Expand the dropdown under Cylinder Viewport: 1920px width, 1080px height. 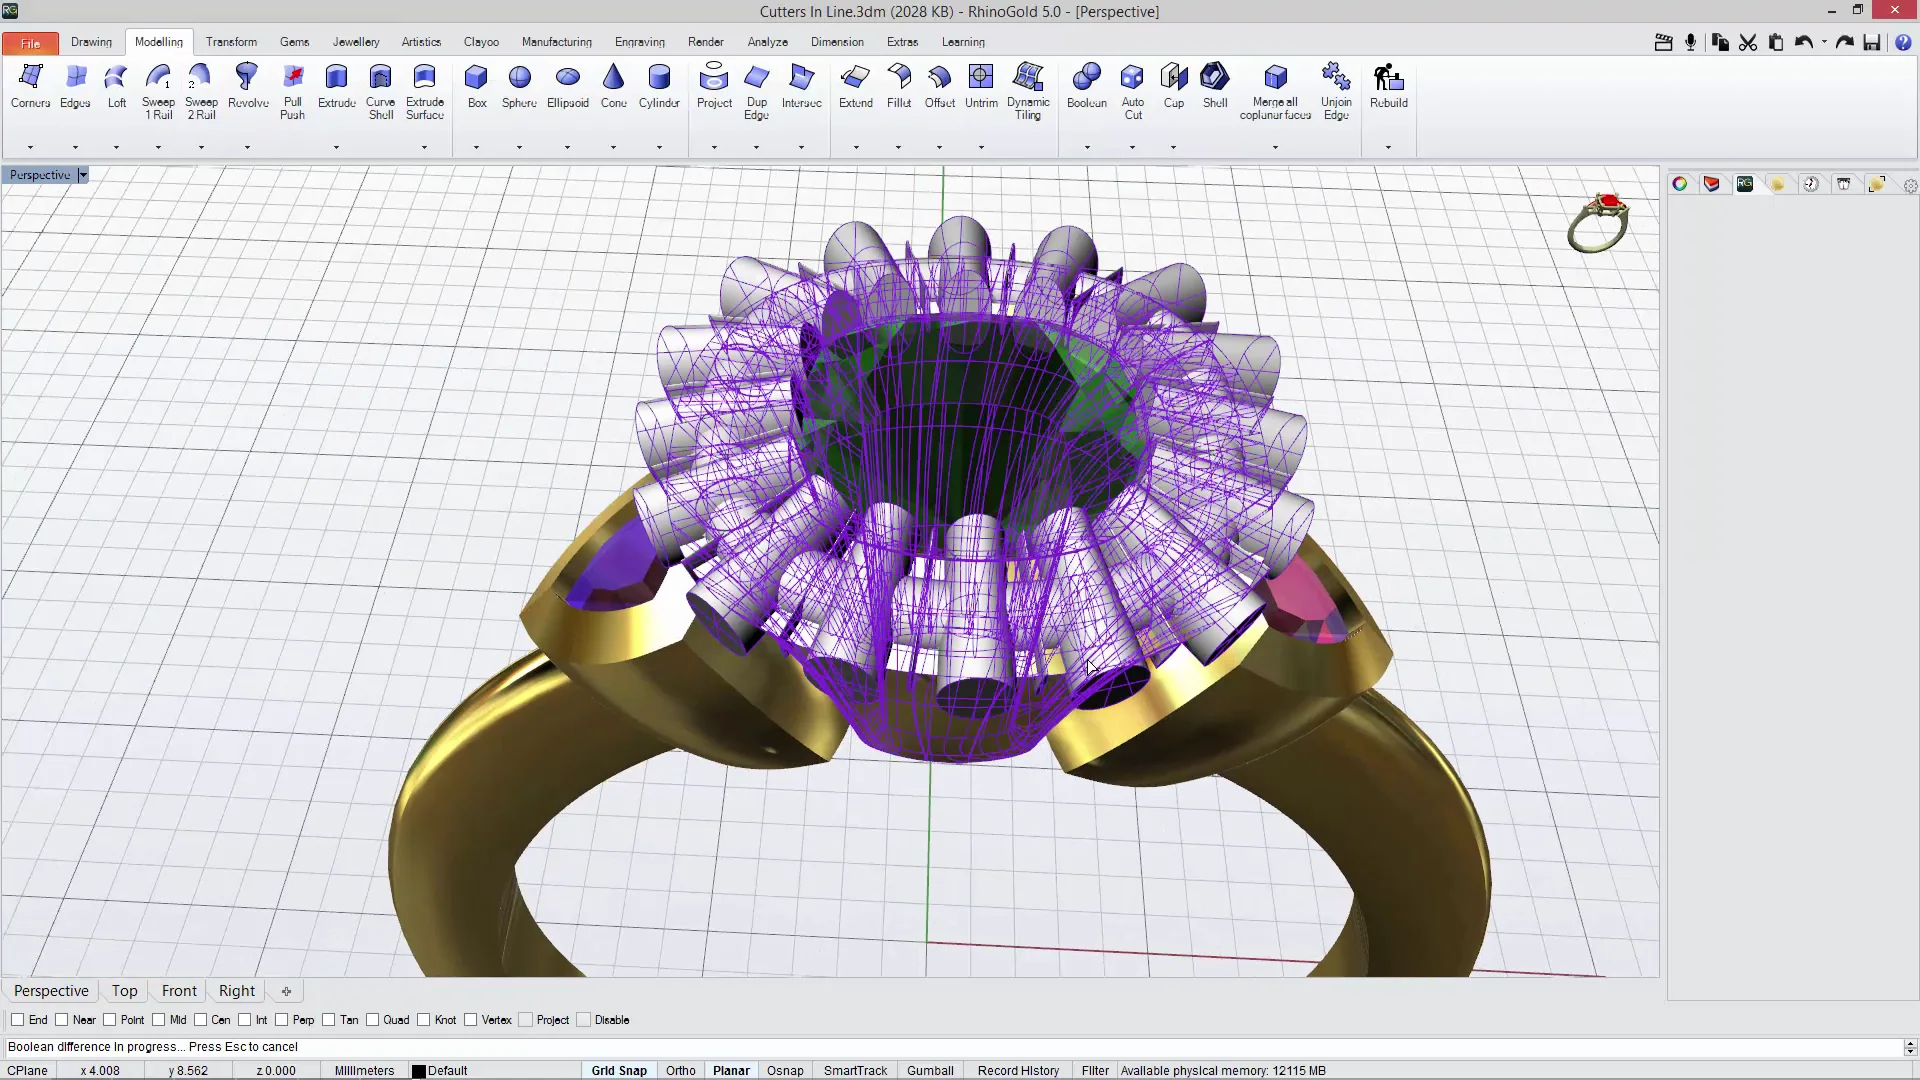click(659, 148)
